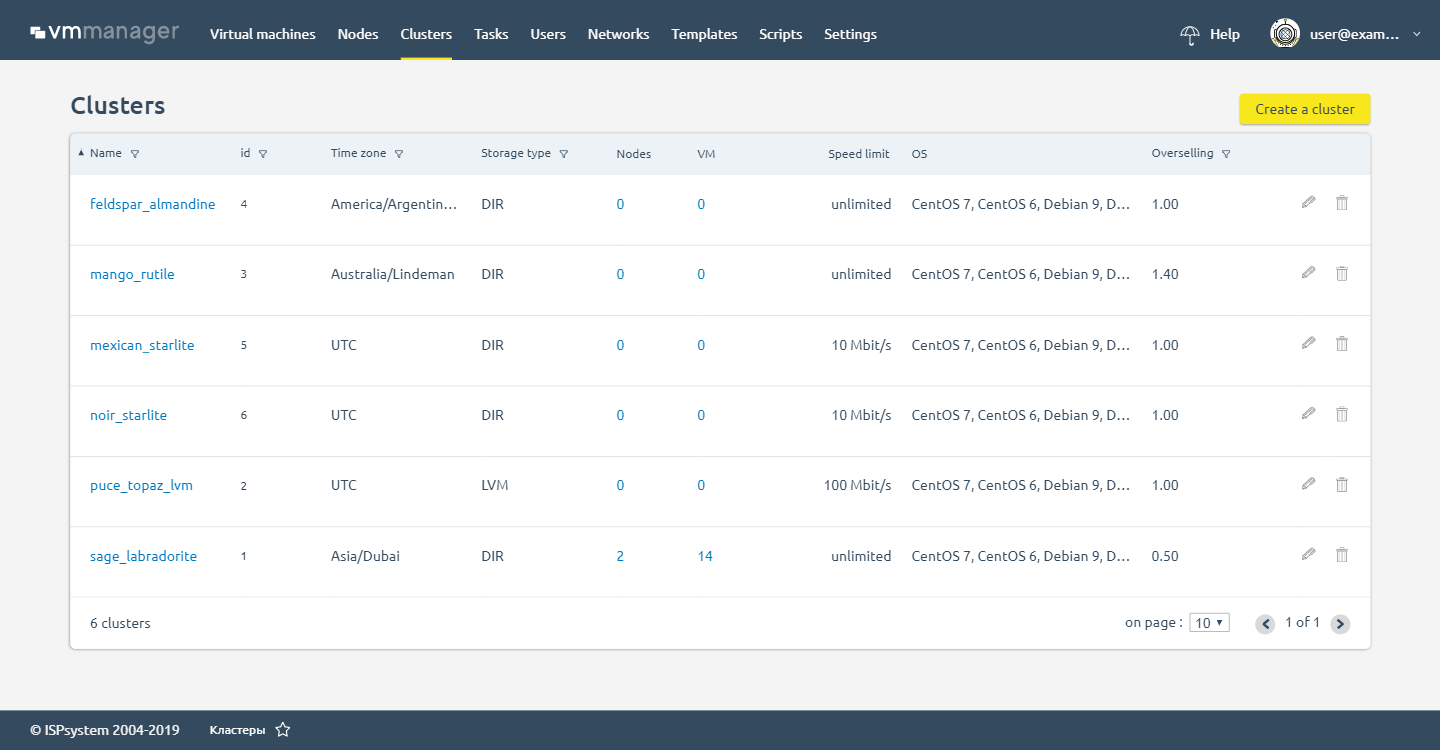Delete the feldspar_almandine cluster via trash icon
The height and width of the screenshot is (750, 1440).
pyautogui.click(x=1342, y=202)
